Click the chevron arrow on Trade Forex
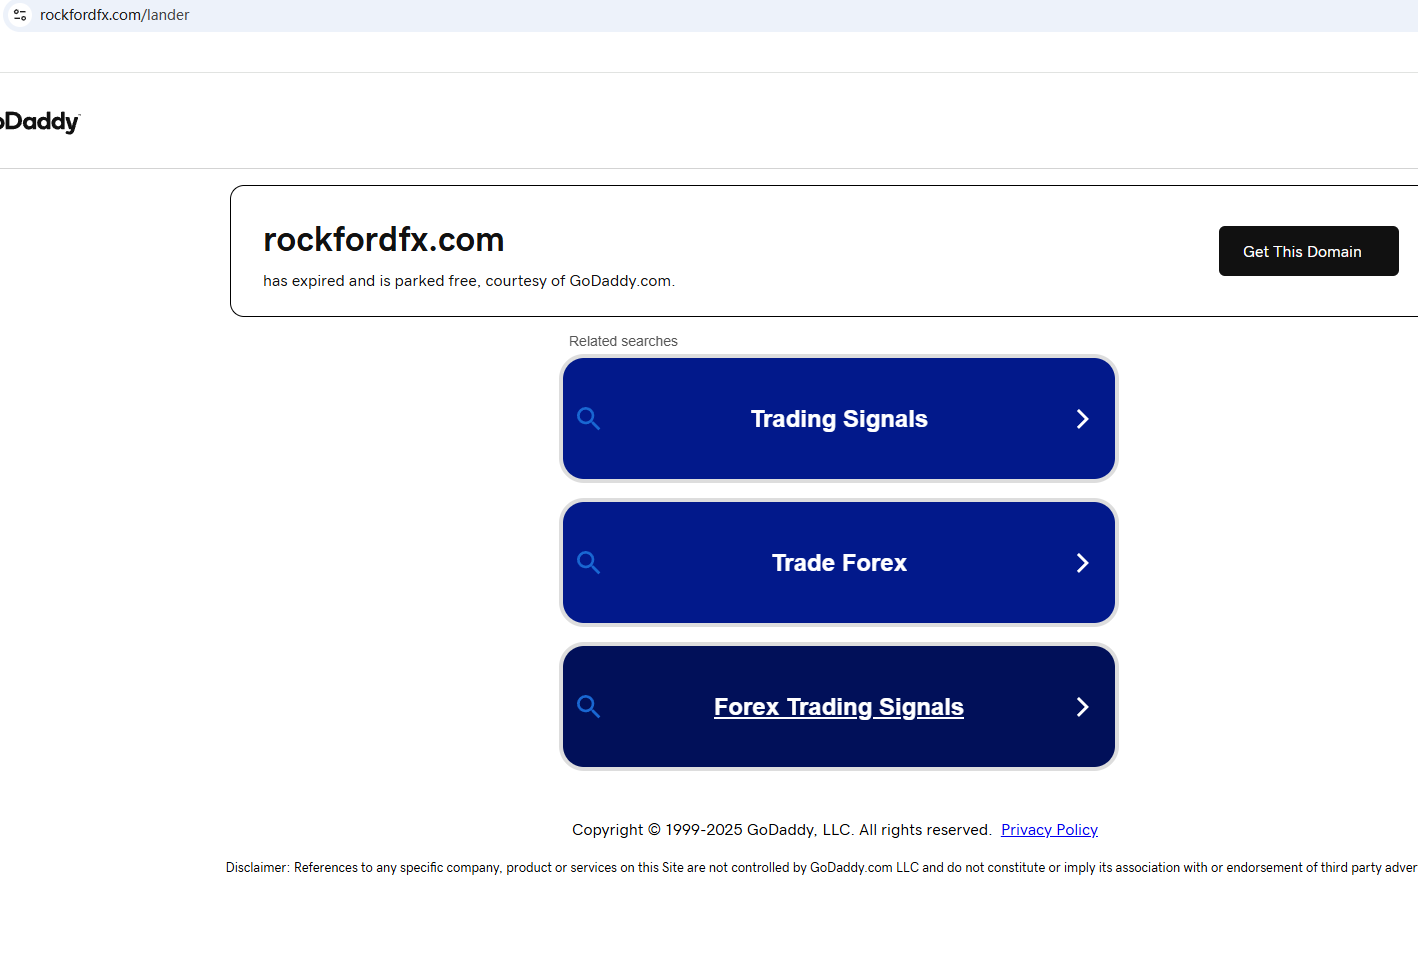 [x=1082, y=563]
